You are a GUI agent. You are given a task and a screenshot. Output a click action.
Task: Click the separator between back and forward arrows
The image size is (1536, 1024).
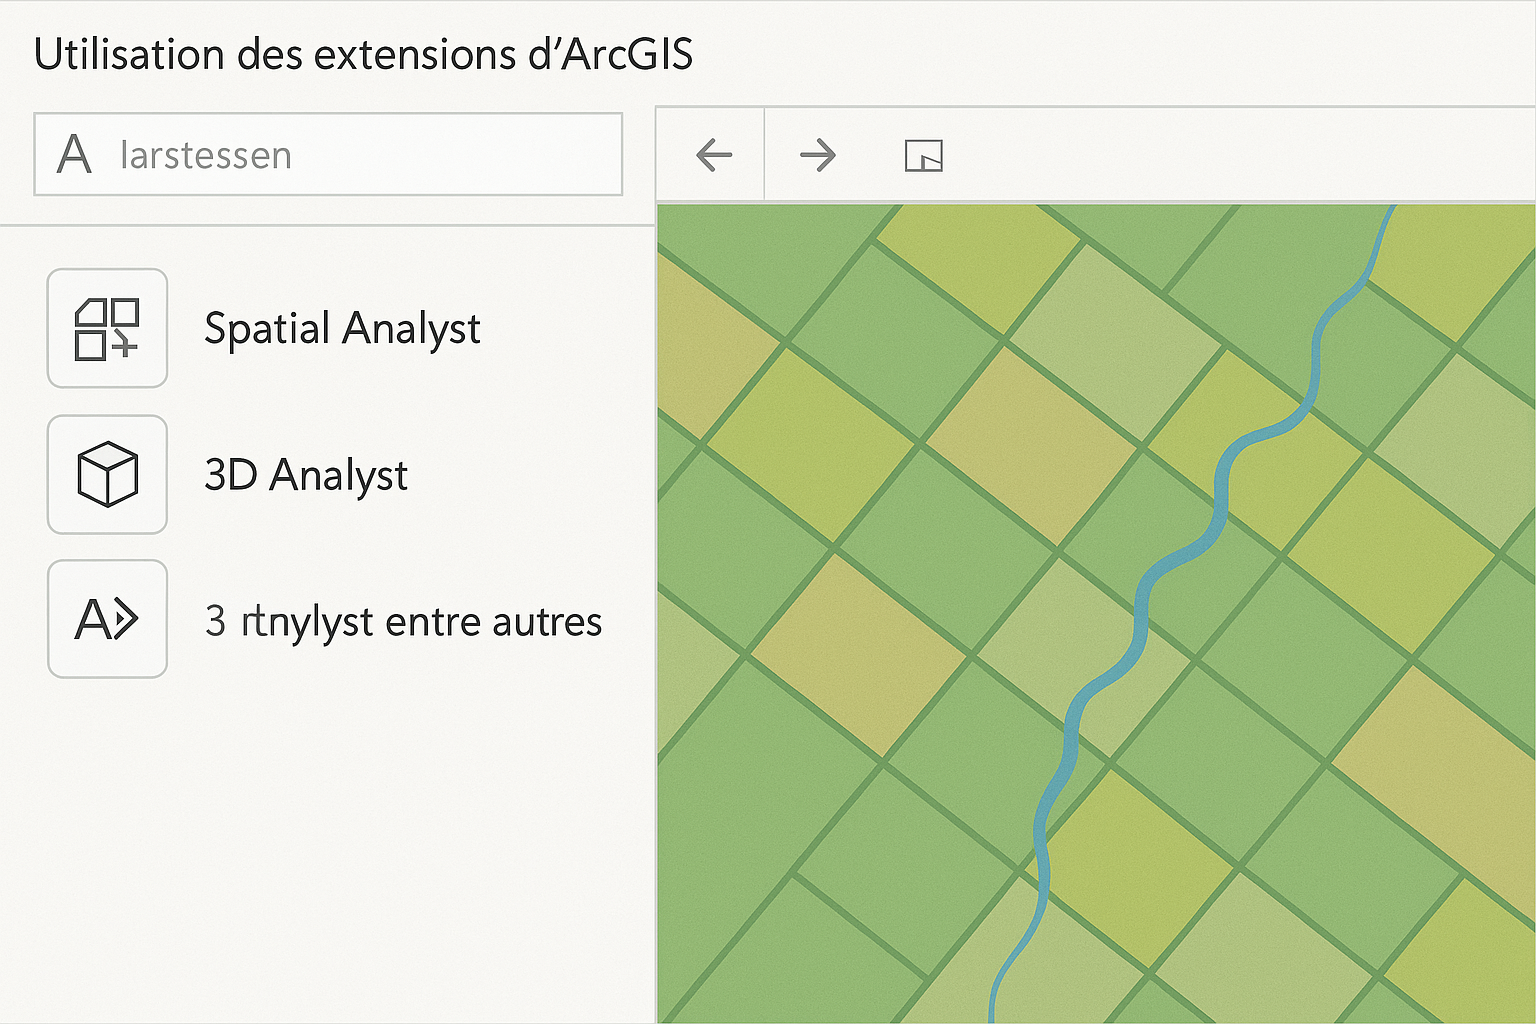pyautogui.click(x=765, y=155)
